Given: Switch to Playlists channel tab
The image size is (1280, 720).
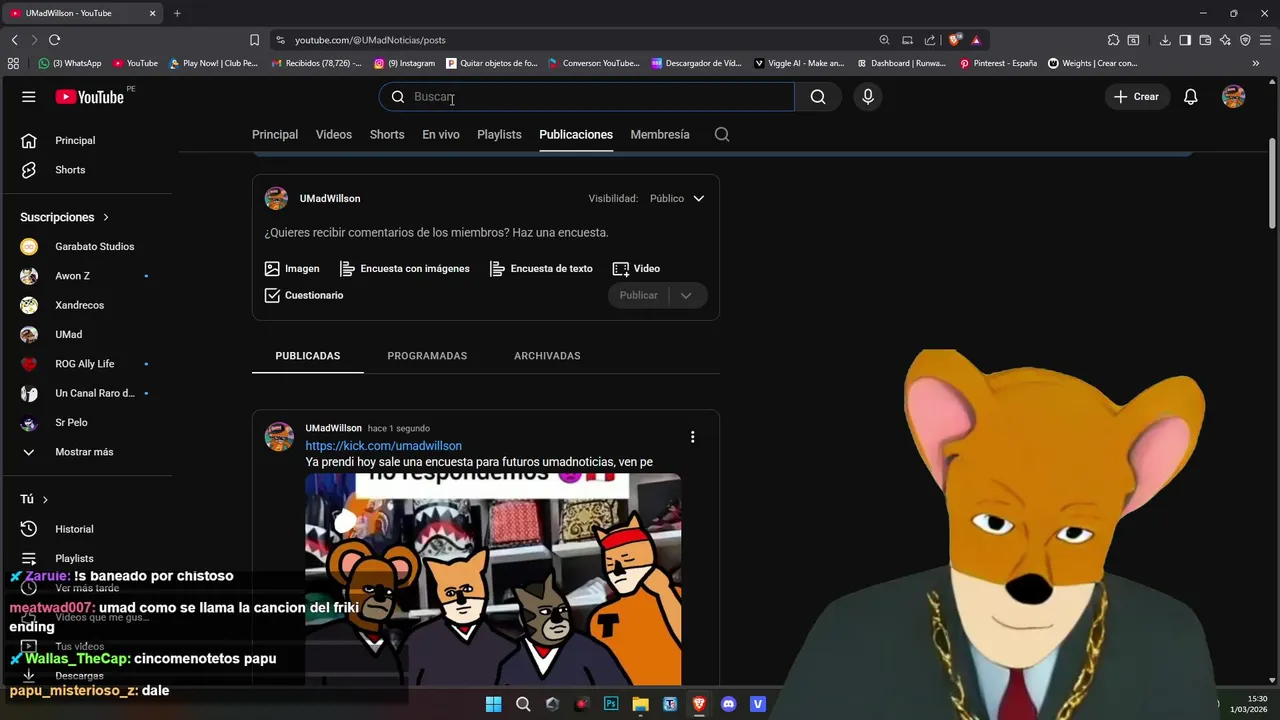Looking at the screenshot, I should [x=499, y=134].
